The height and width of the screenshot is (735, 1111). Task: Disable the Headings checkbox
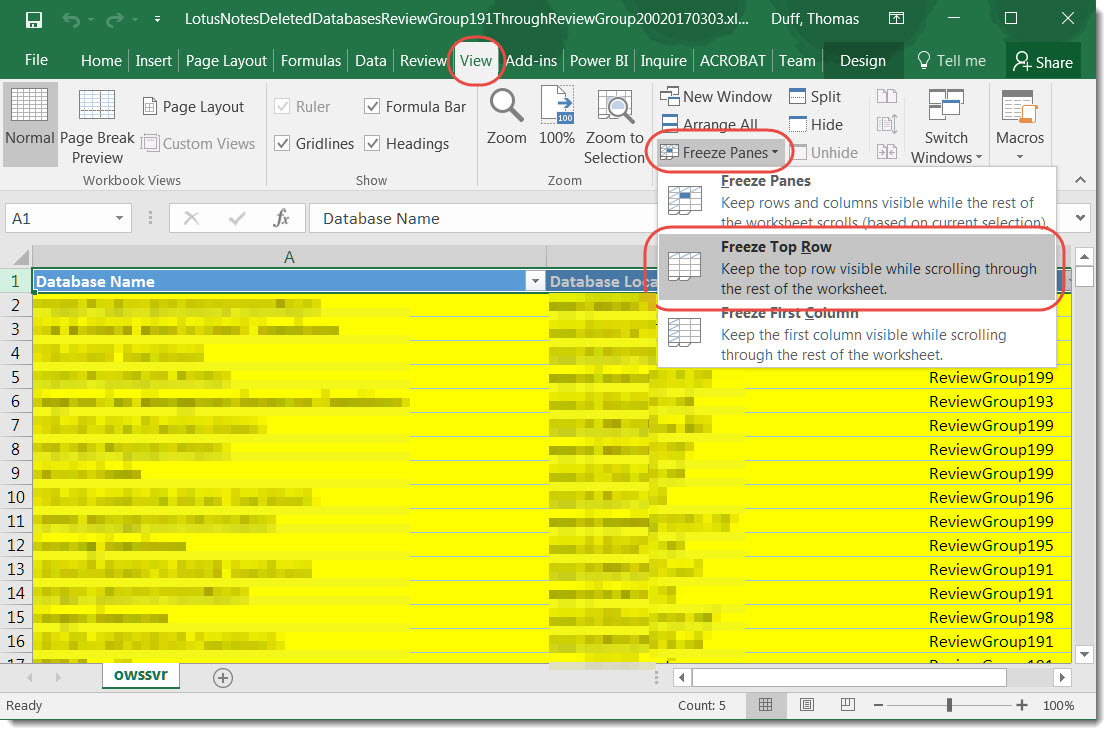(x=372, y=144)
